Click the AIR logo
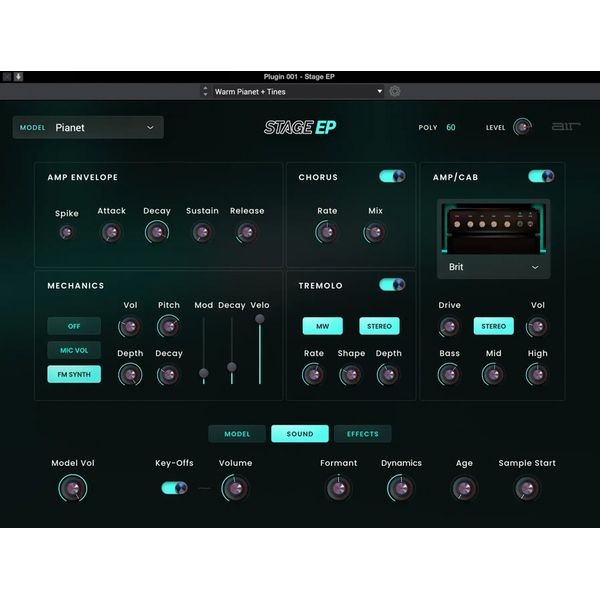 pyautogui.click(x=566, y=127)
